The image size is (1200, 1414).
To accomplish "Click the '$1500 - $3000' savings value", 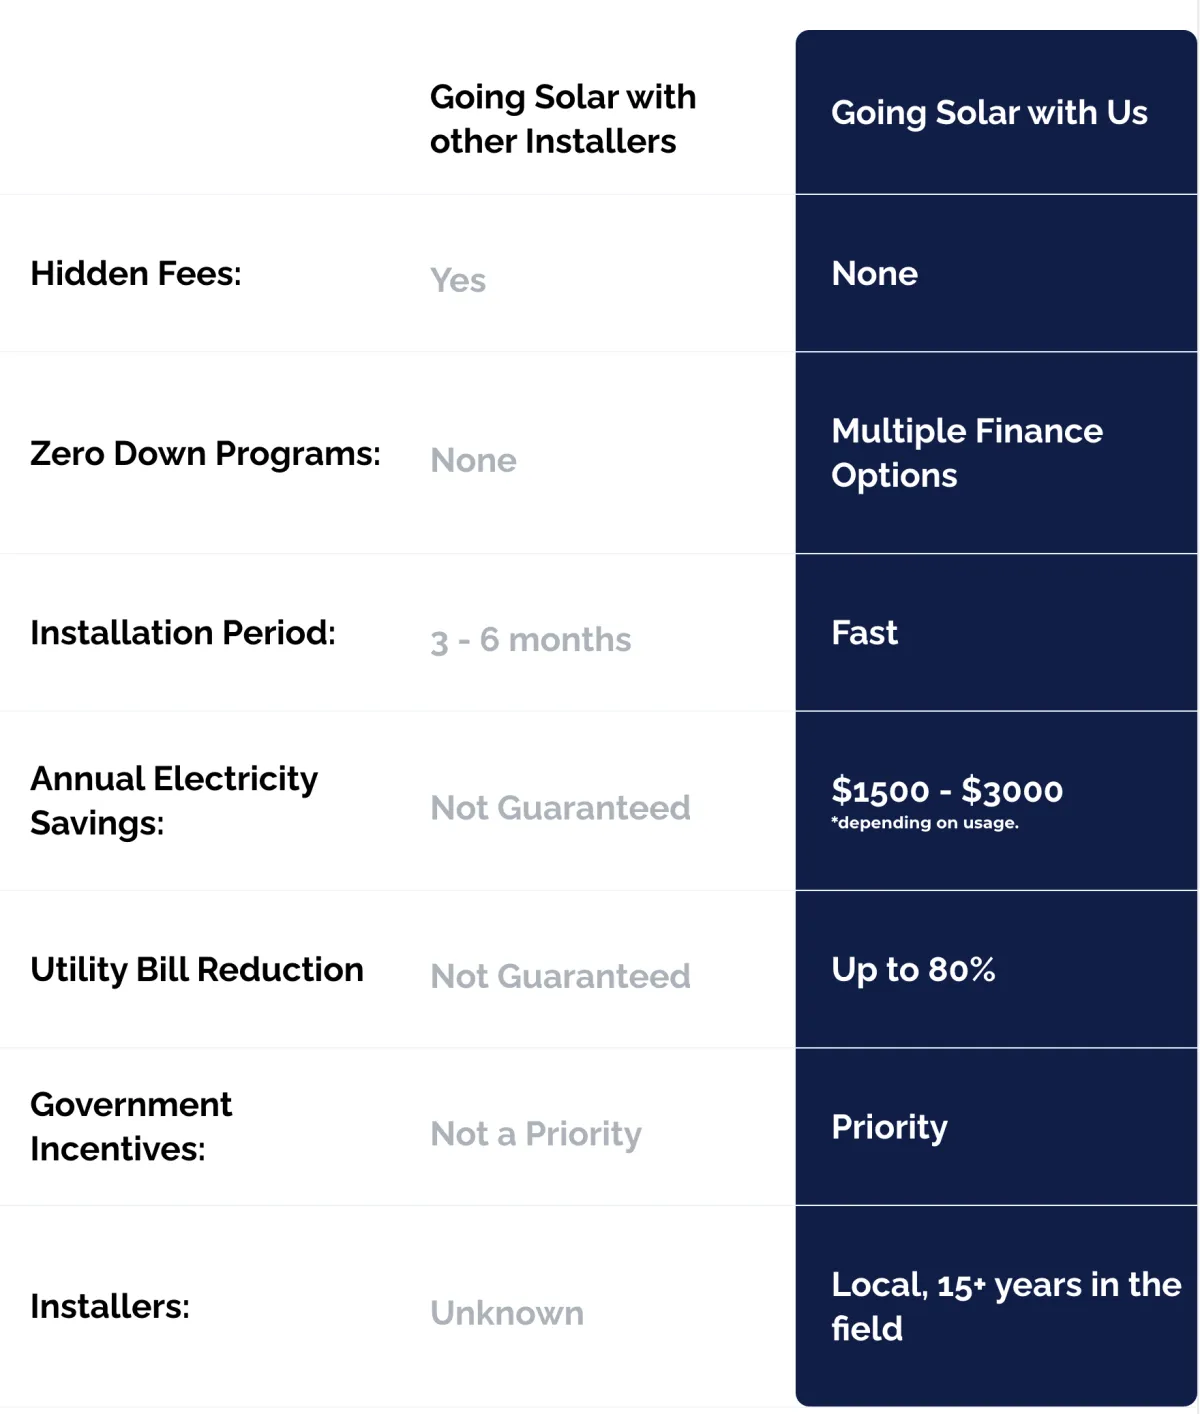I will (947, 790).
